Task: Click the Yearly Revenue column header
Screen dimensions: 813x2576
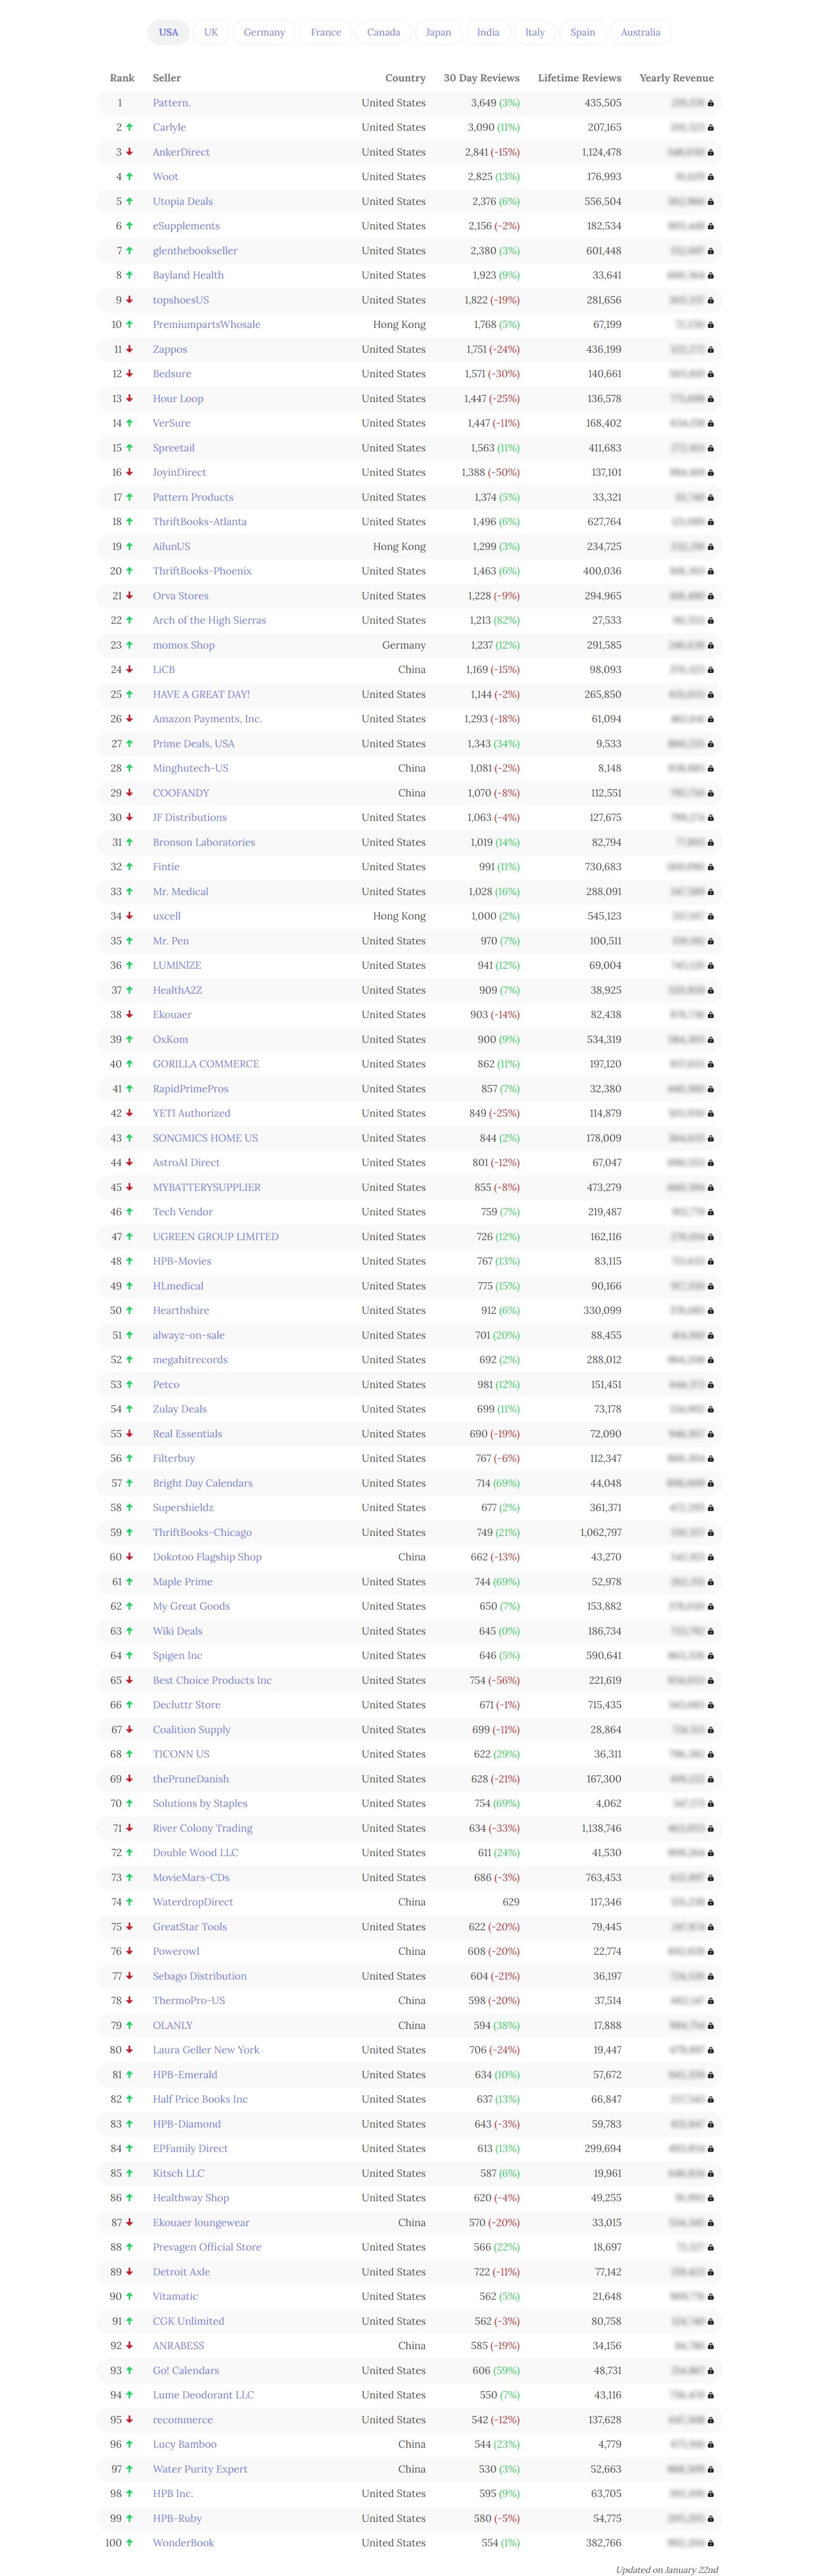Action: point(676,78)
